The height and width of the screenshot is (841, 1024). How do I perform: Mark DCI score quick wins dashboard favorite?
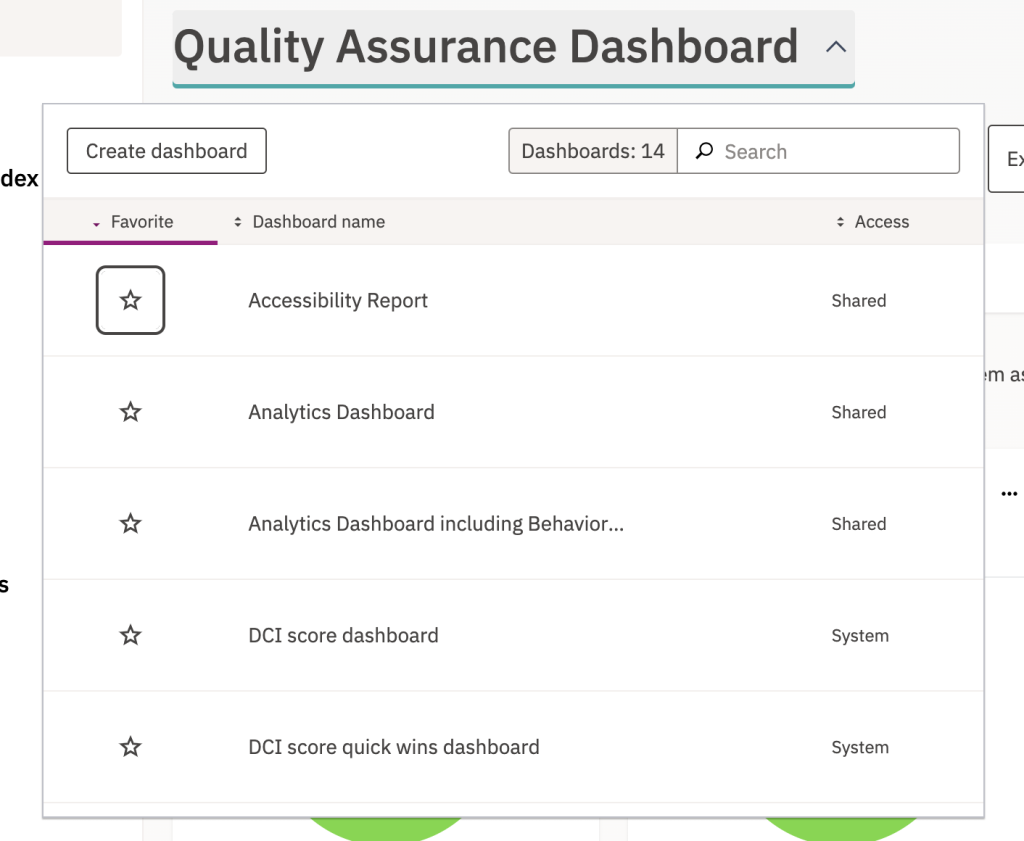pos(130,747)
